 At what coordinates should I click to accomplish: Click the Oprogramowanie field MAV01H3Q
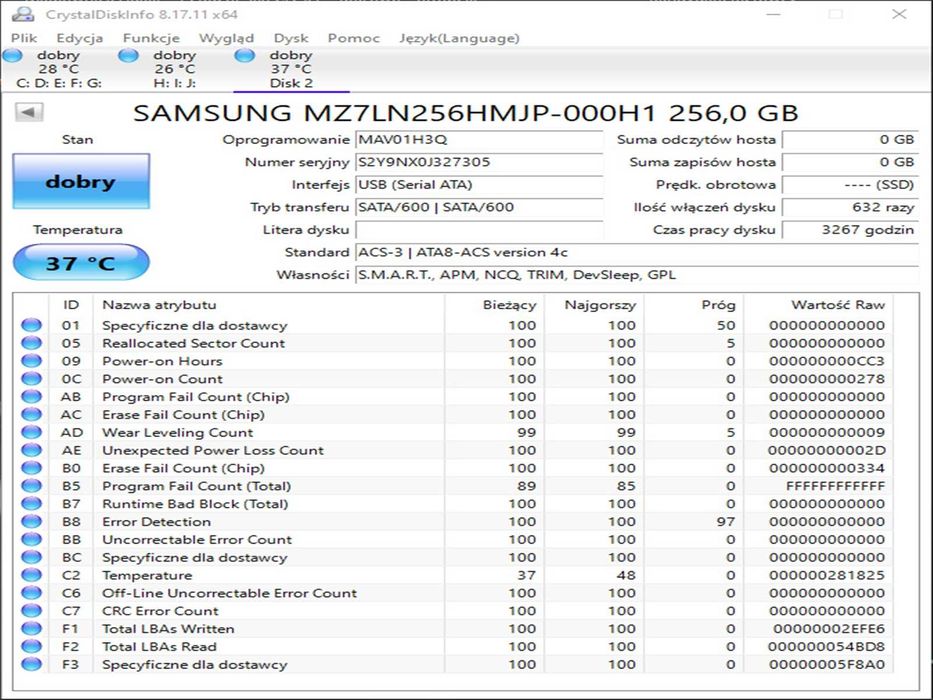point(479,140)
